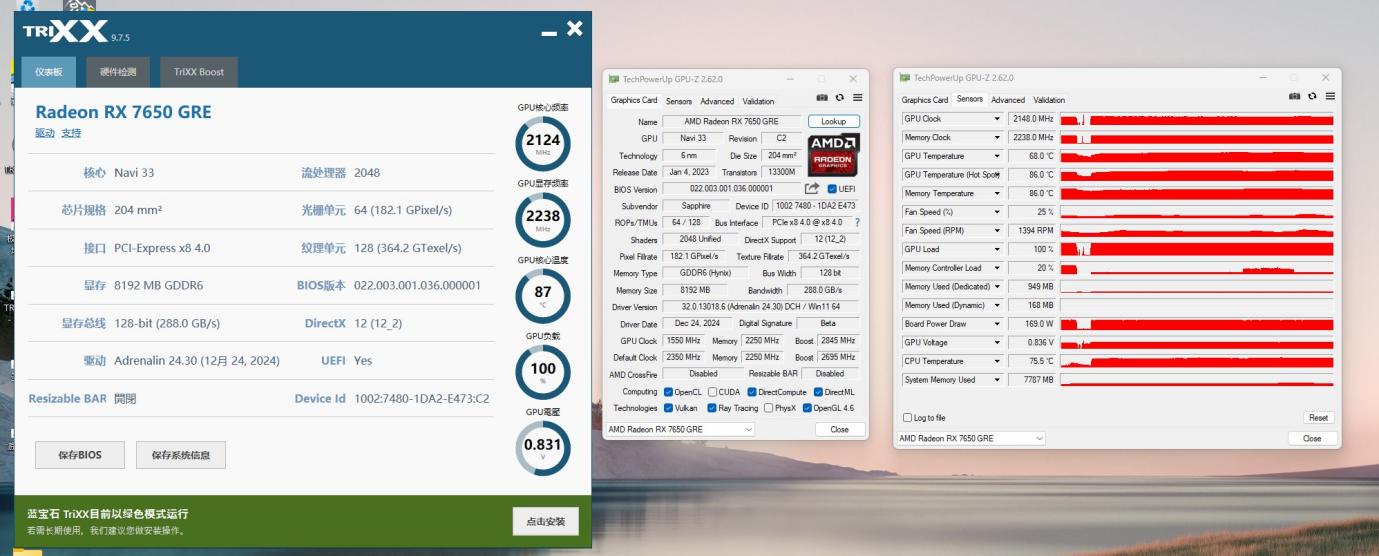Open the 支持 link in TriXX
Screen dimensions: 1379x556
71,133
